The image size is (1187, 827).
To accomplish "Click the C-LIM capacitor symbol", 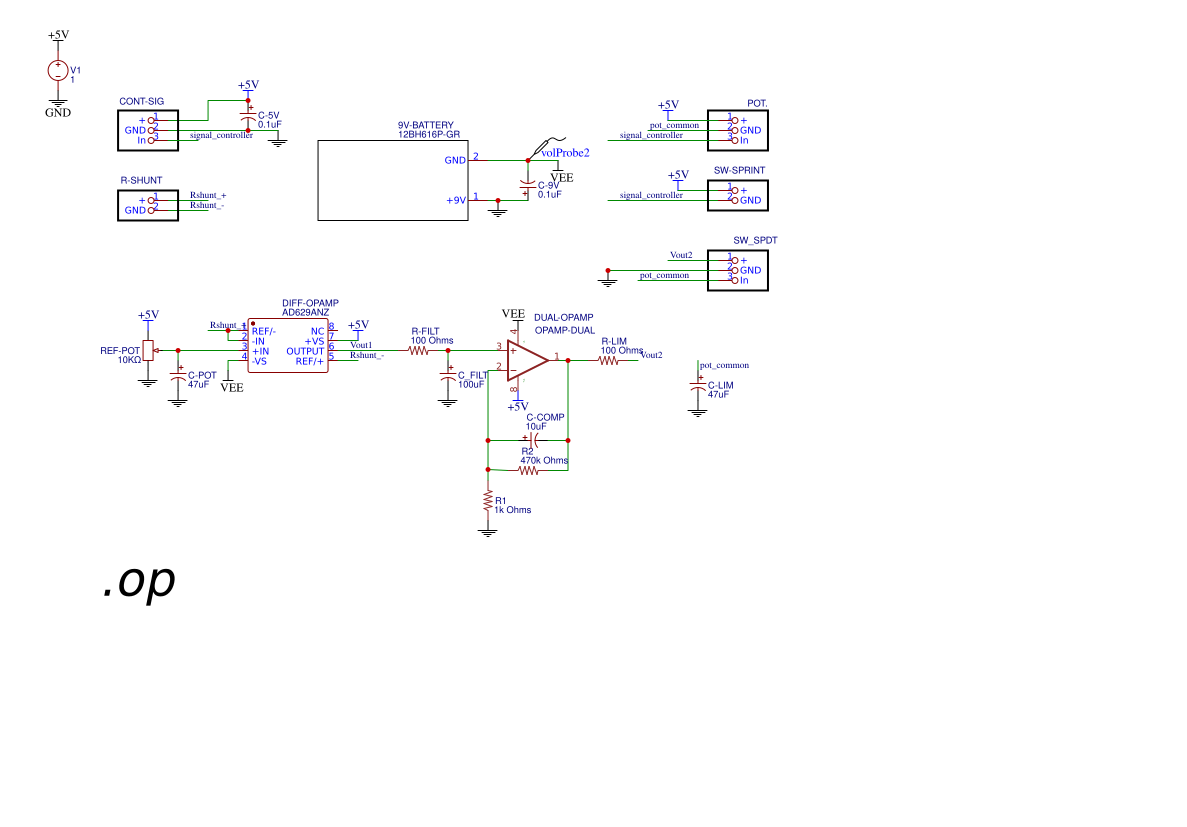I will click(x=698, y=385).
